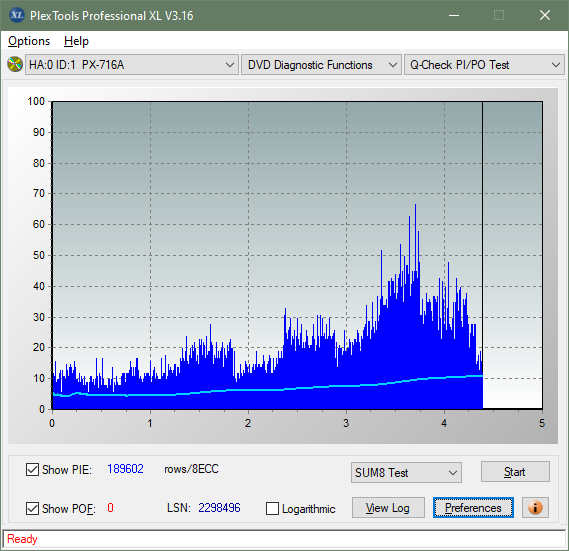Open the Q-Check PI/PO Test dropdown
Viewport: 569px width, 551px height.
coord(484,65)
